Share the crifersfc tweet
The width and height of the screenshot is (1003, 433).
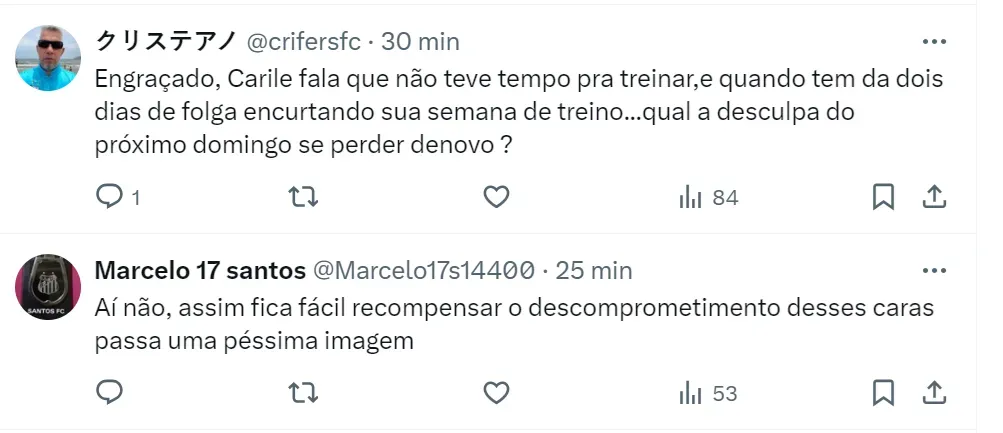coord(933,197)
